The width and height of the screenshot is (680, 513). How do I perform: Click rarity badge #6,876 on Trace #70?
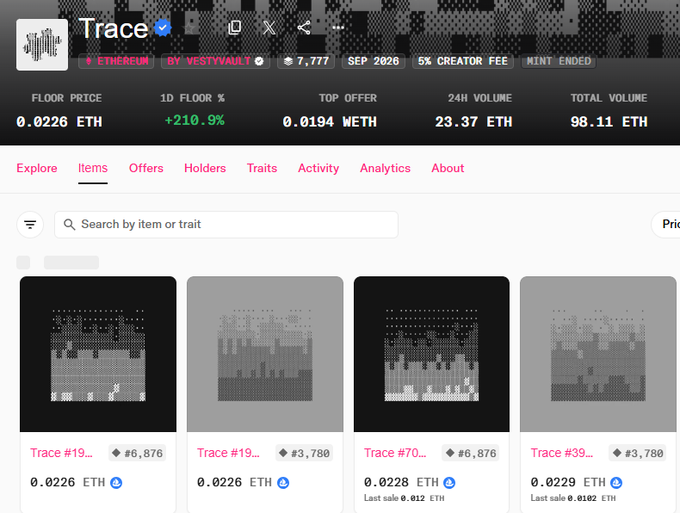tap(471, 453)
